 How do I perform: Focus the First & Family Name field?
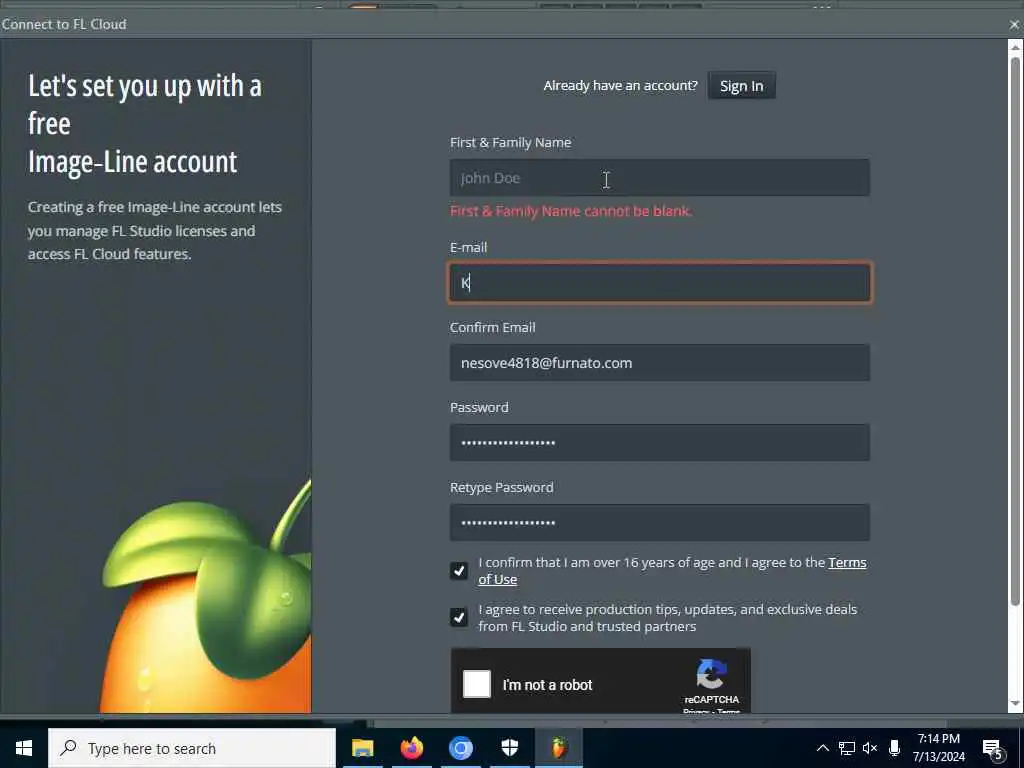(x=660, y=178)
